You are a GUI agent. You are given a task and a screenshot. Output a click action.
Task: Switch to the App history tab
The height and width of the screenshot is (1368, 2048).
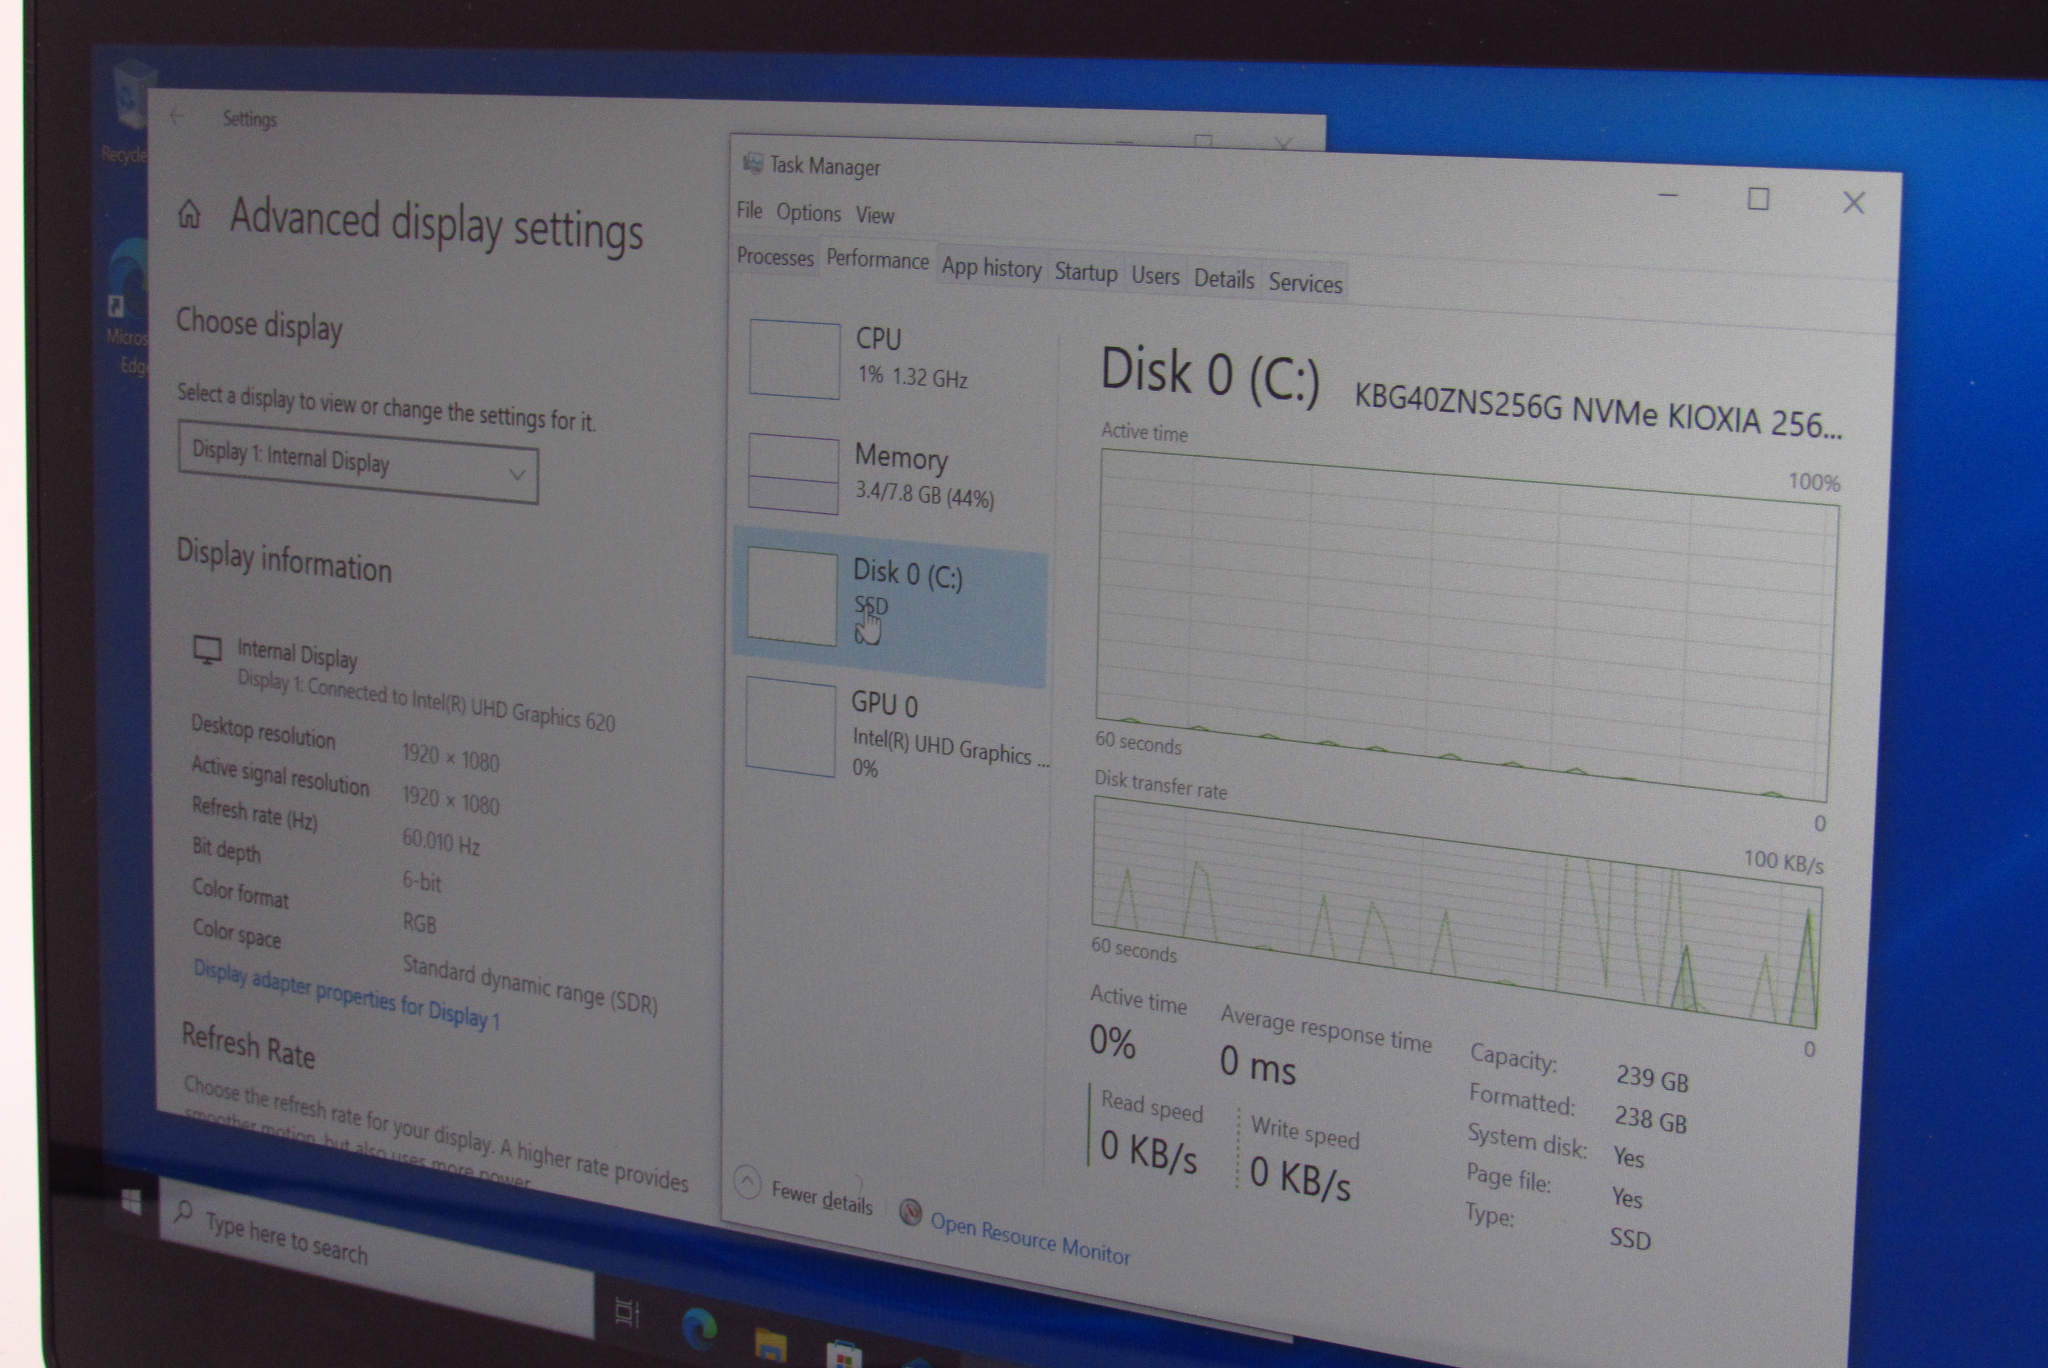coord(991,268)
